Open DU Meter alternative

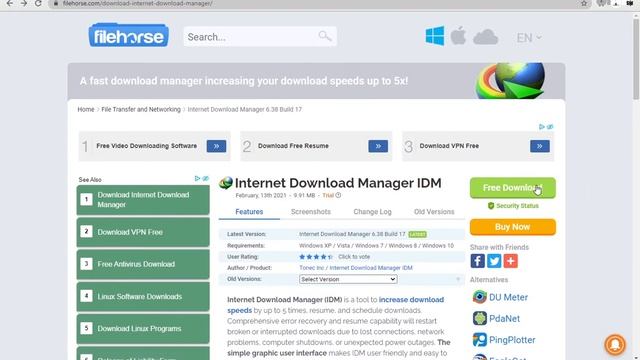[508, 297]
